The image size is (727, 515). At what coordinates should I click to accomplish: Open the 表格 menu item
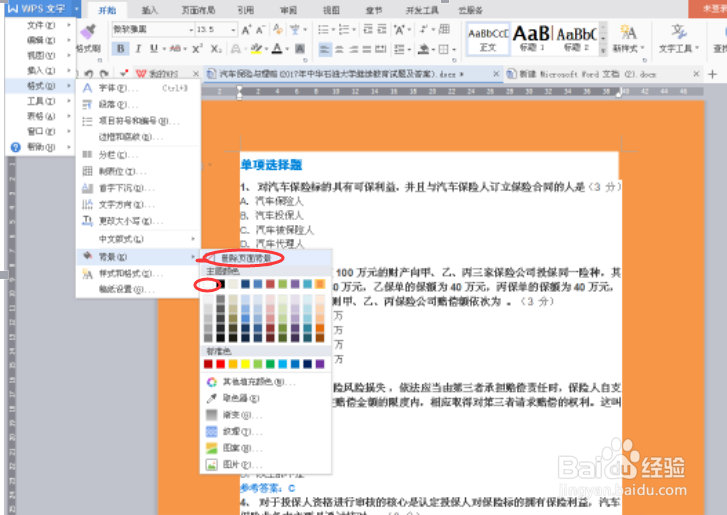[x=41, y=116]
